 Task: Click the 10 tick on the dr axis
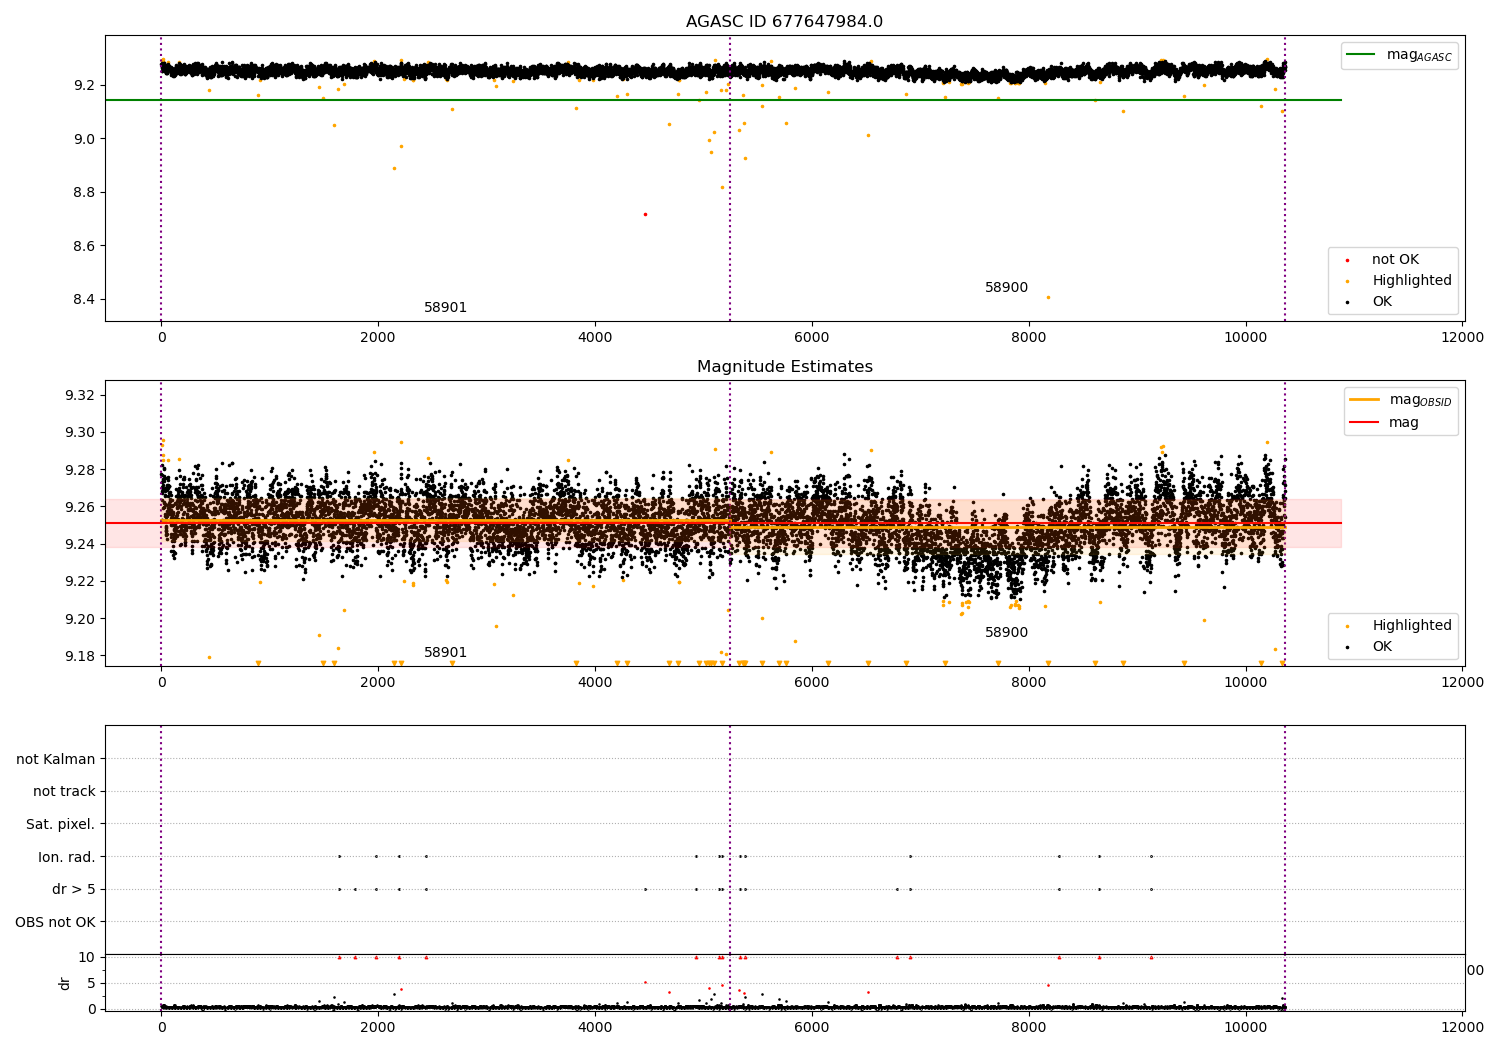coord(87,958)
